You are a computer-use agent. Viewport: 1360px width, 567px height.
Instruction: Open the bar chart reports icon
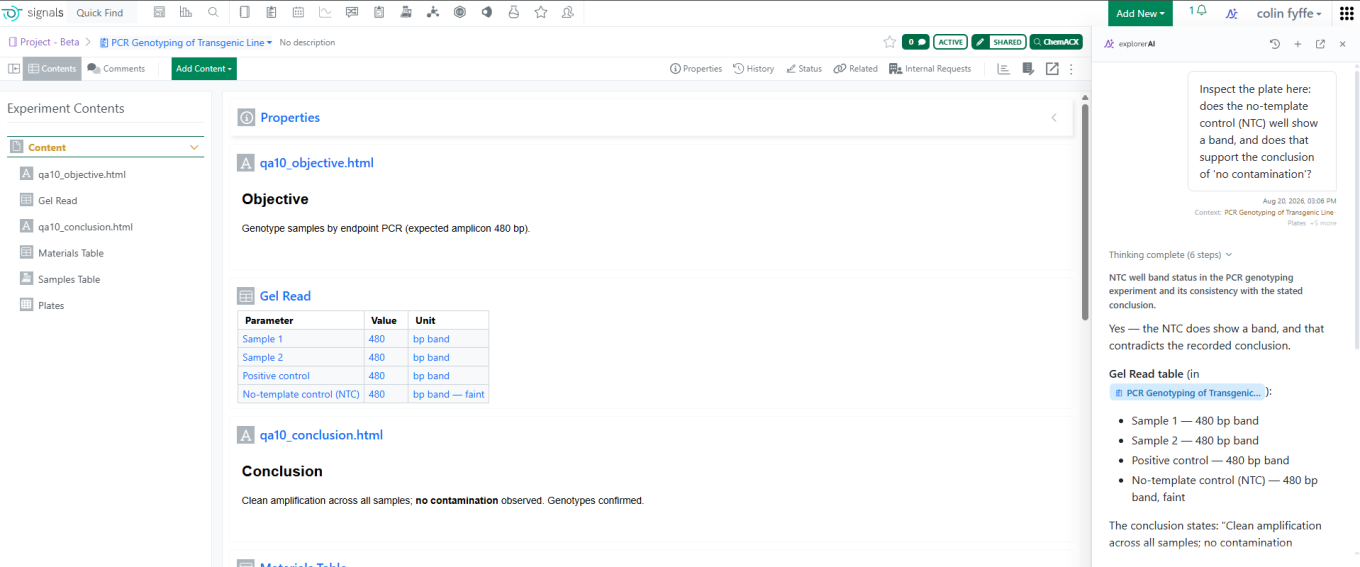(x=186, y=12)
